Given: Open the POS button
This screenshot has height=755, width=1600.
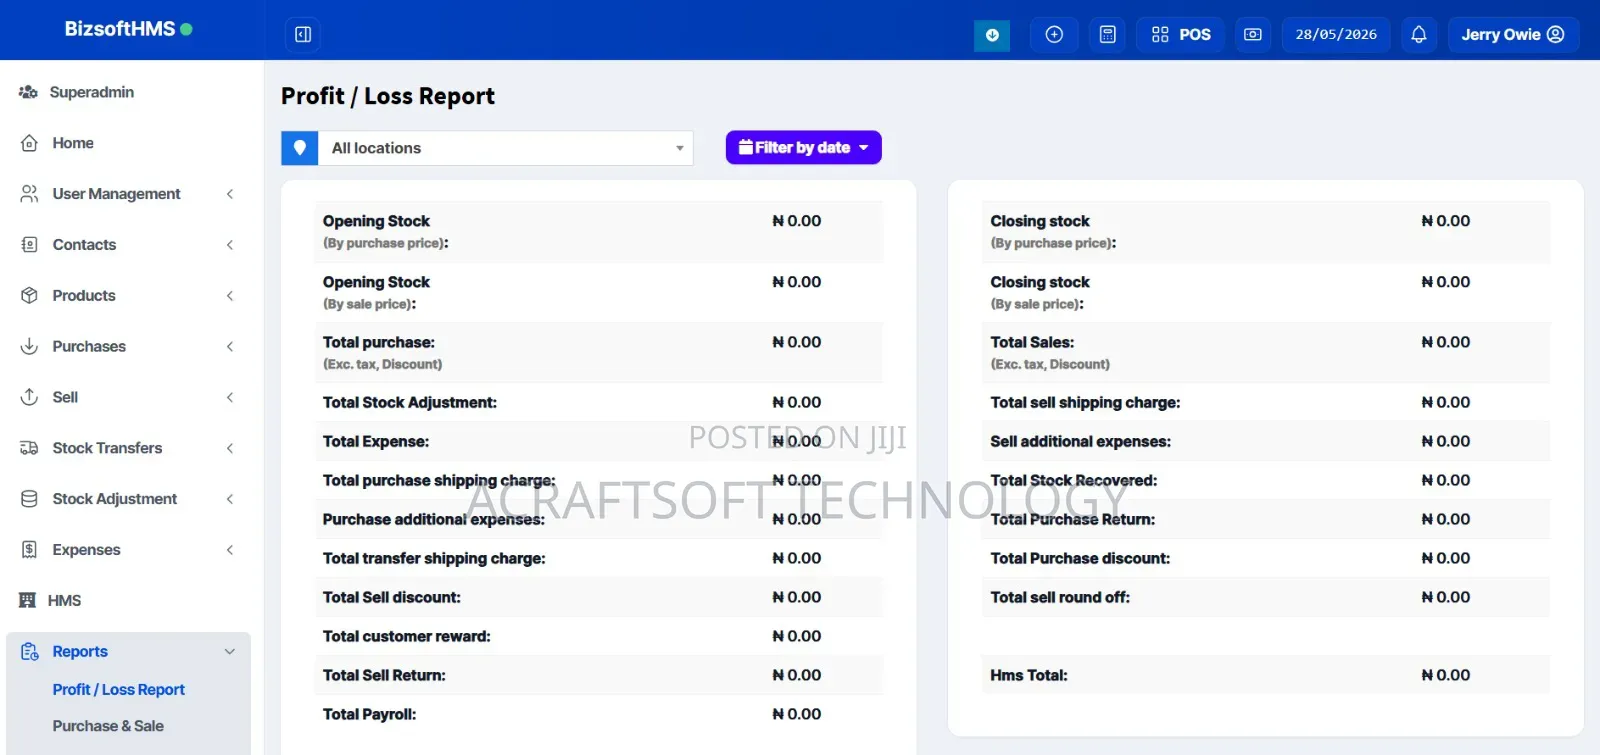Looking at the screenshot, I should click(1181, 34).
